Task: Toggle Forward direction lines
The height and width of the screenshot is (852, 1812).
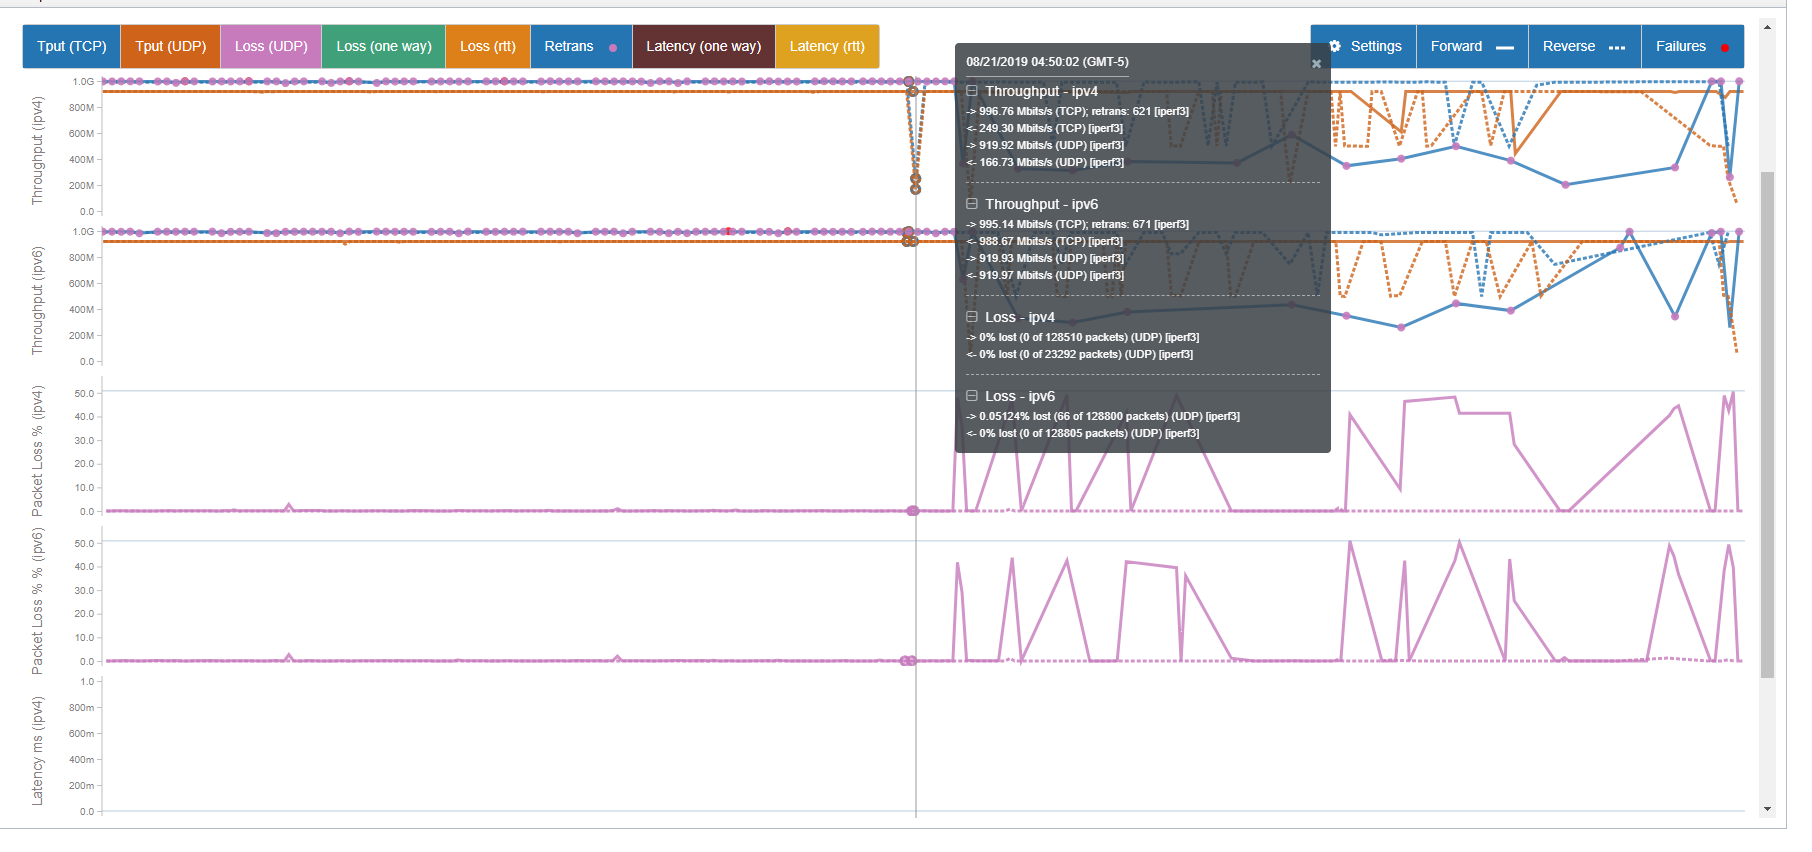Action: click(x=1472, y=46)
